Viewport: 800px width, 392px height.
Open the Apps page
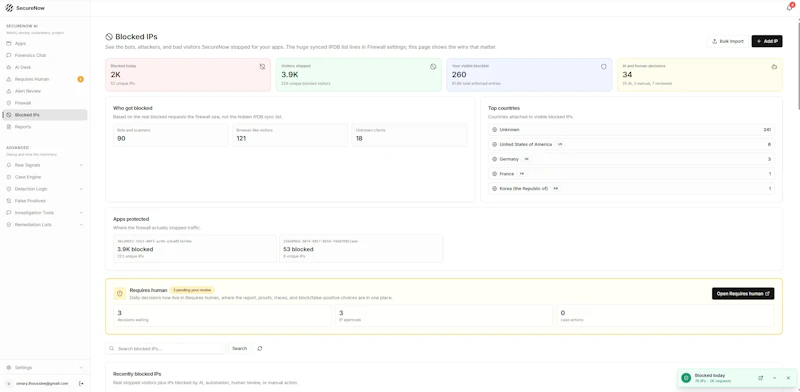point(45,43)
